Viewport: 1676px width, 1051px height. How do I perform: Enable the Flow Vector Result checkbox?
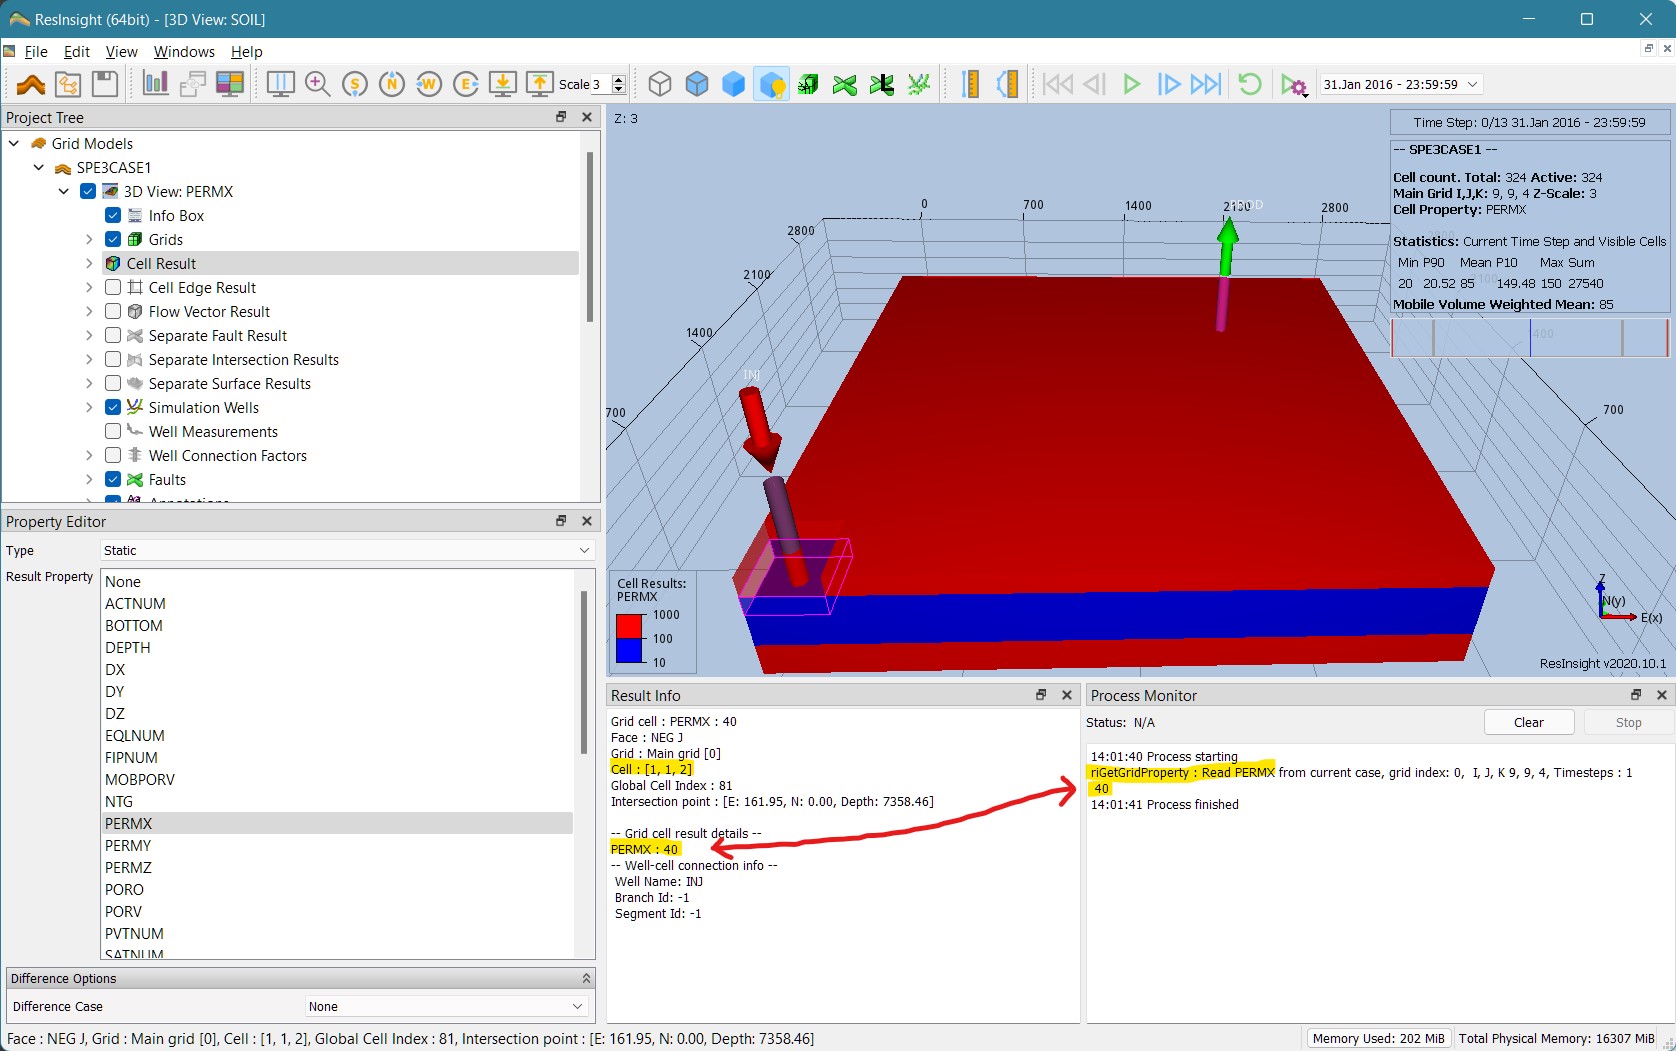(113, 311)
